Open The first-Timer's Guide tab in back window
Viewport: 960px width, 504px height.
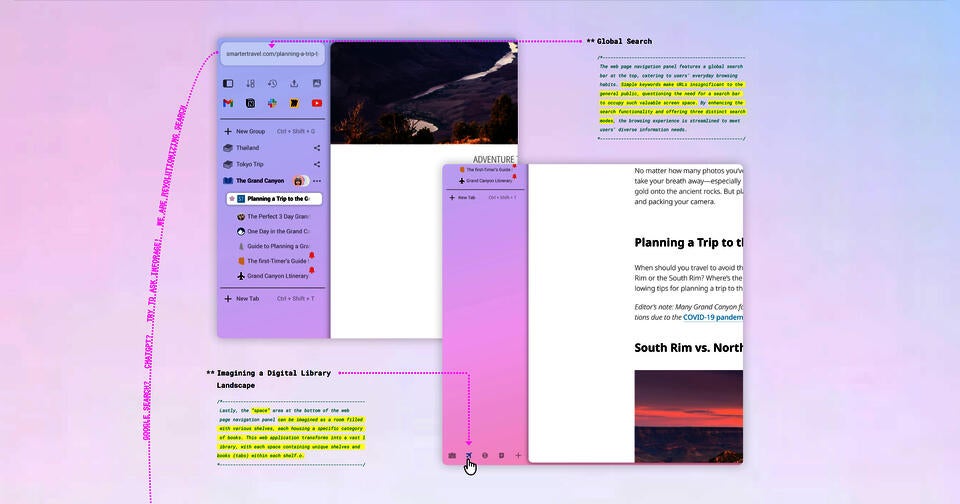(x=272, y=261)
